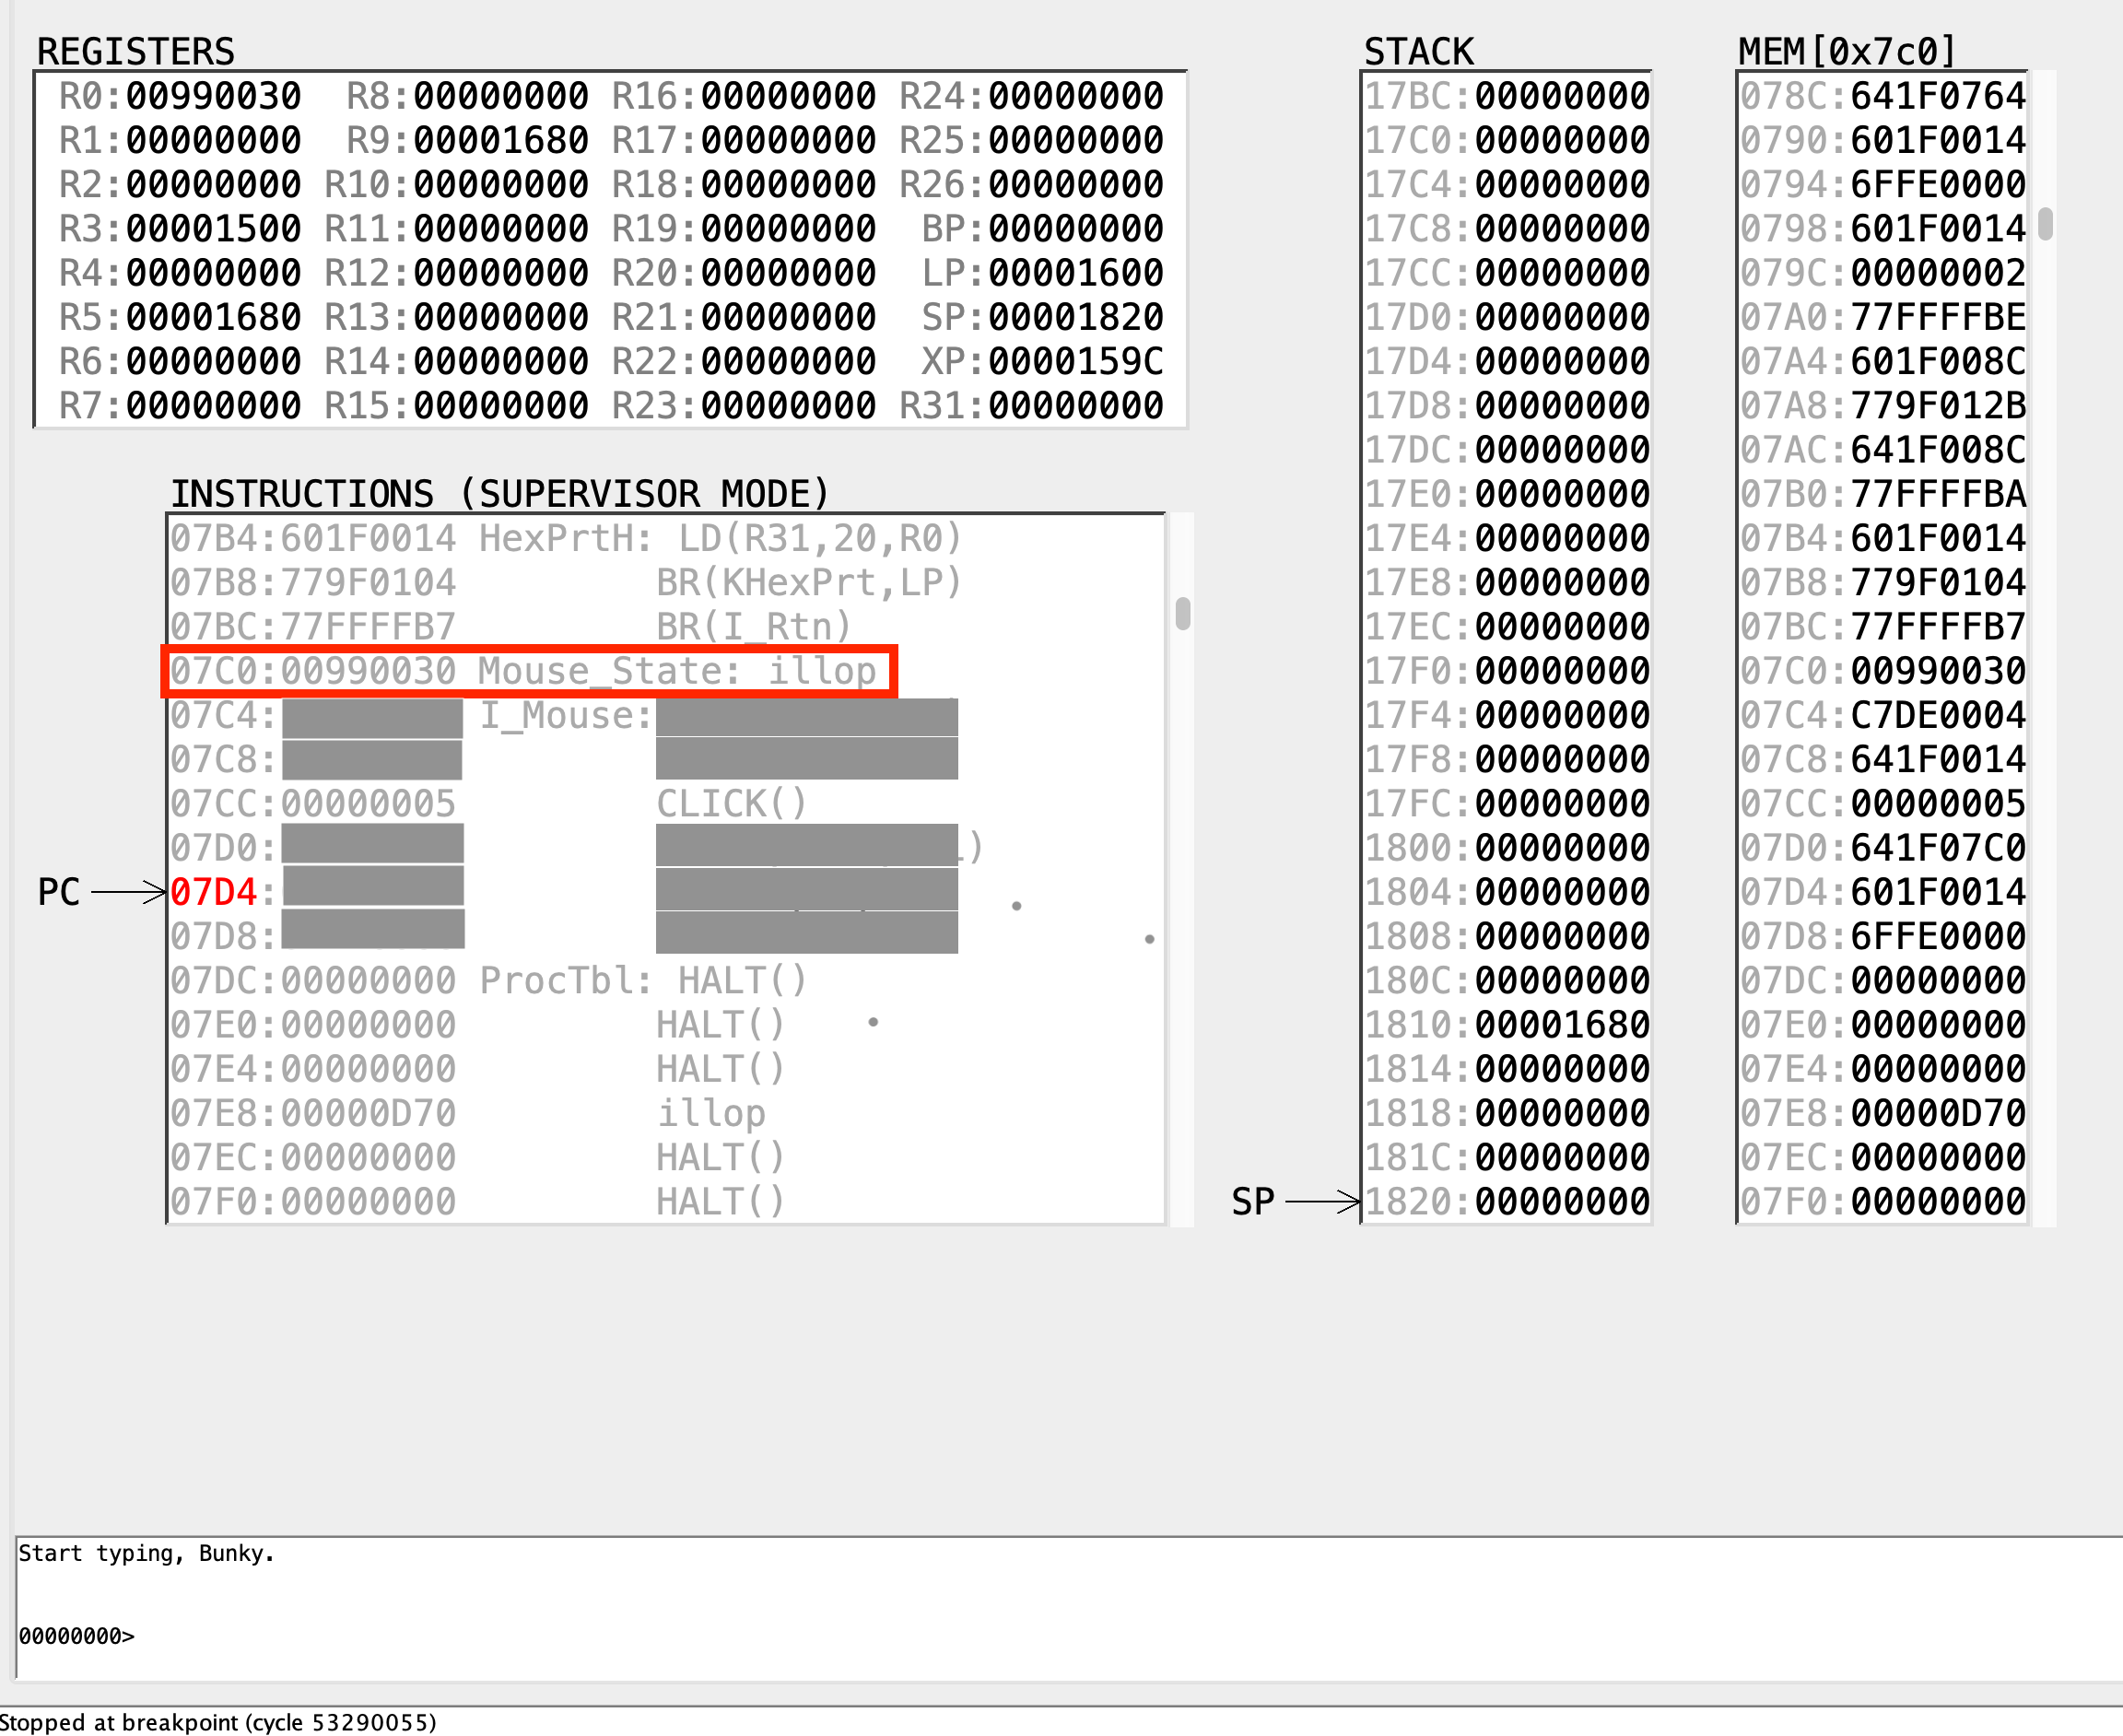Click the console input prompt line
This screenshot has width=2123, height=1736.
coord(76,1636)
